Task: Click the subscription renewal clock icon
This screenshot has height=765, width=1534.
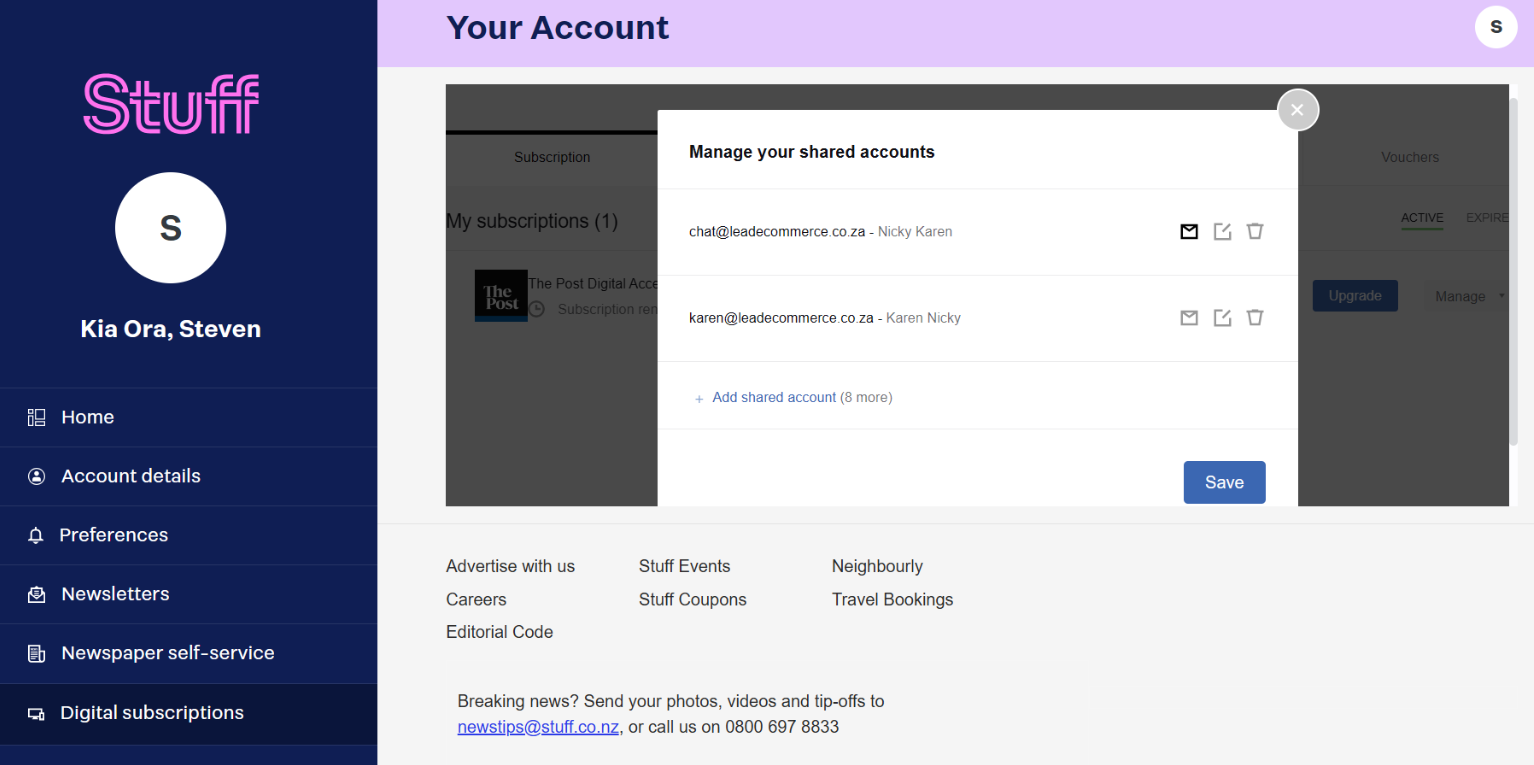Action: point(537,310)
